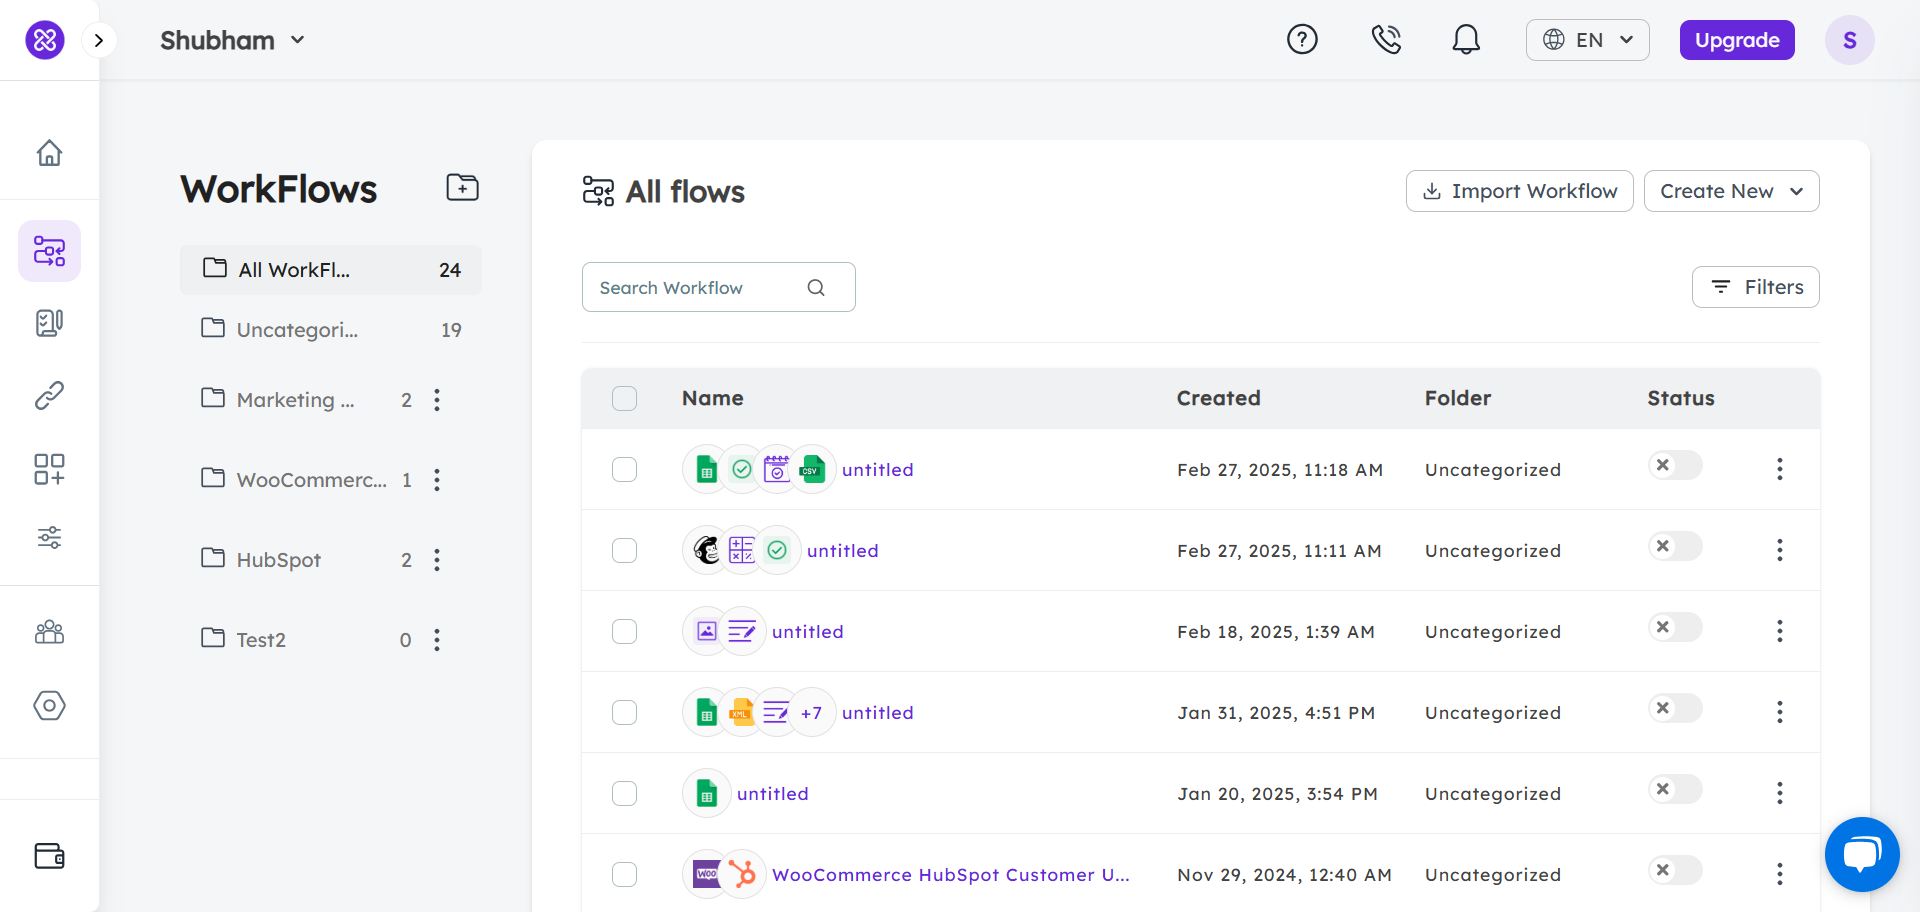Open the chat support bubble
1920x912 pixels.
[1862, 855]
